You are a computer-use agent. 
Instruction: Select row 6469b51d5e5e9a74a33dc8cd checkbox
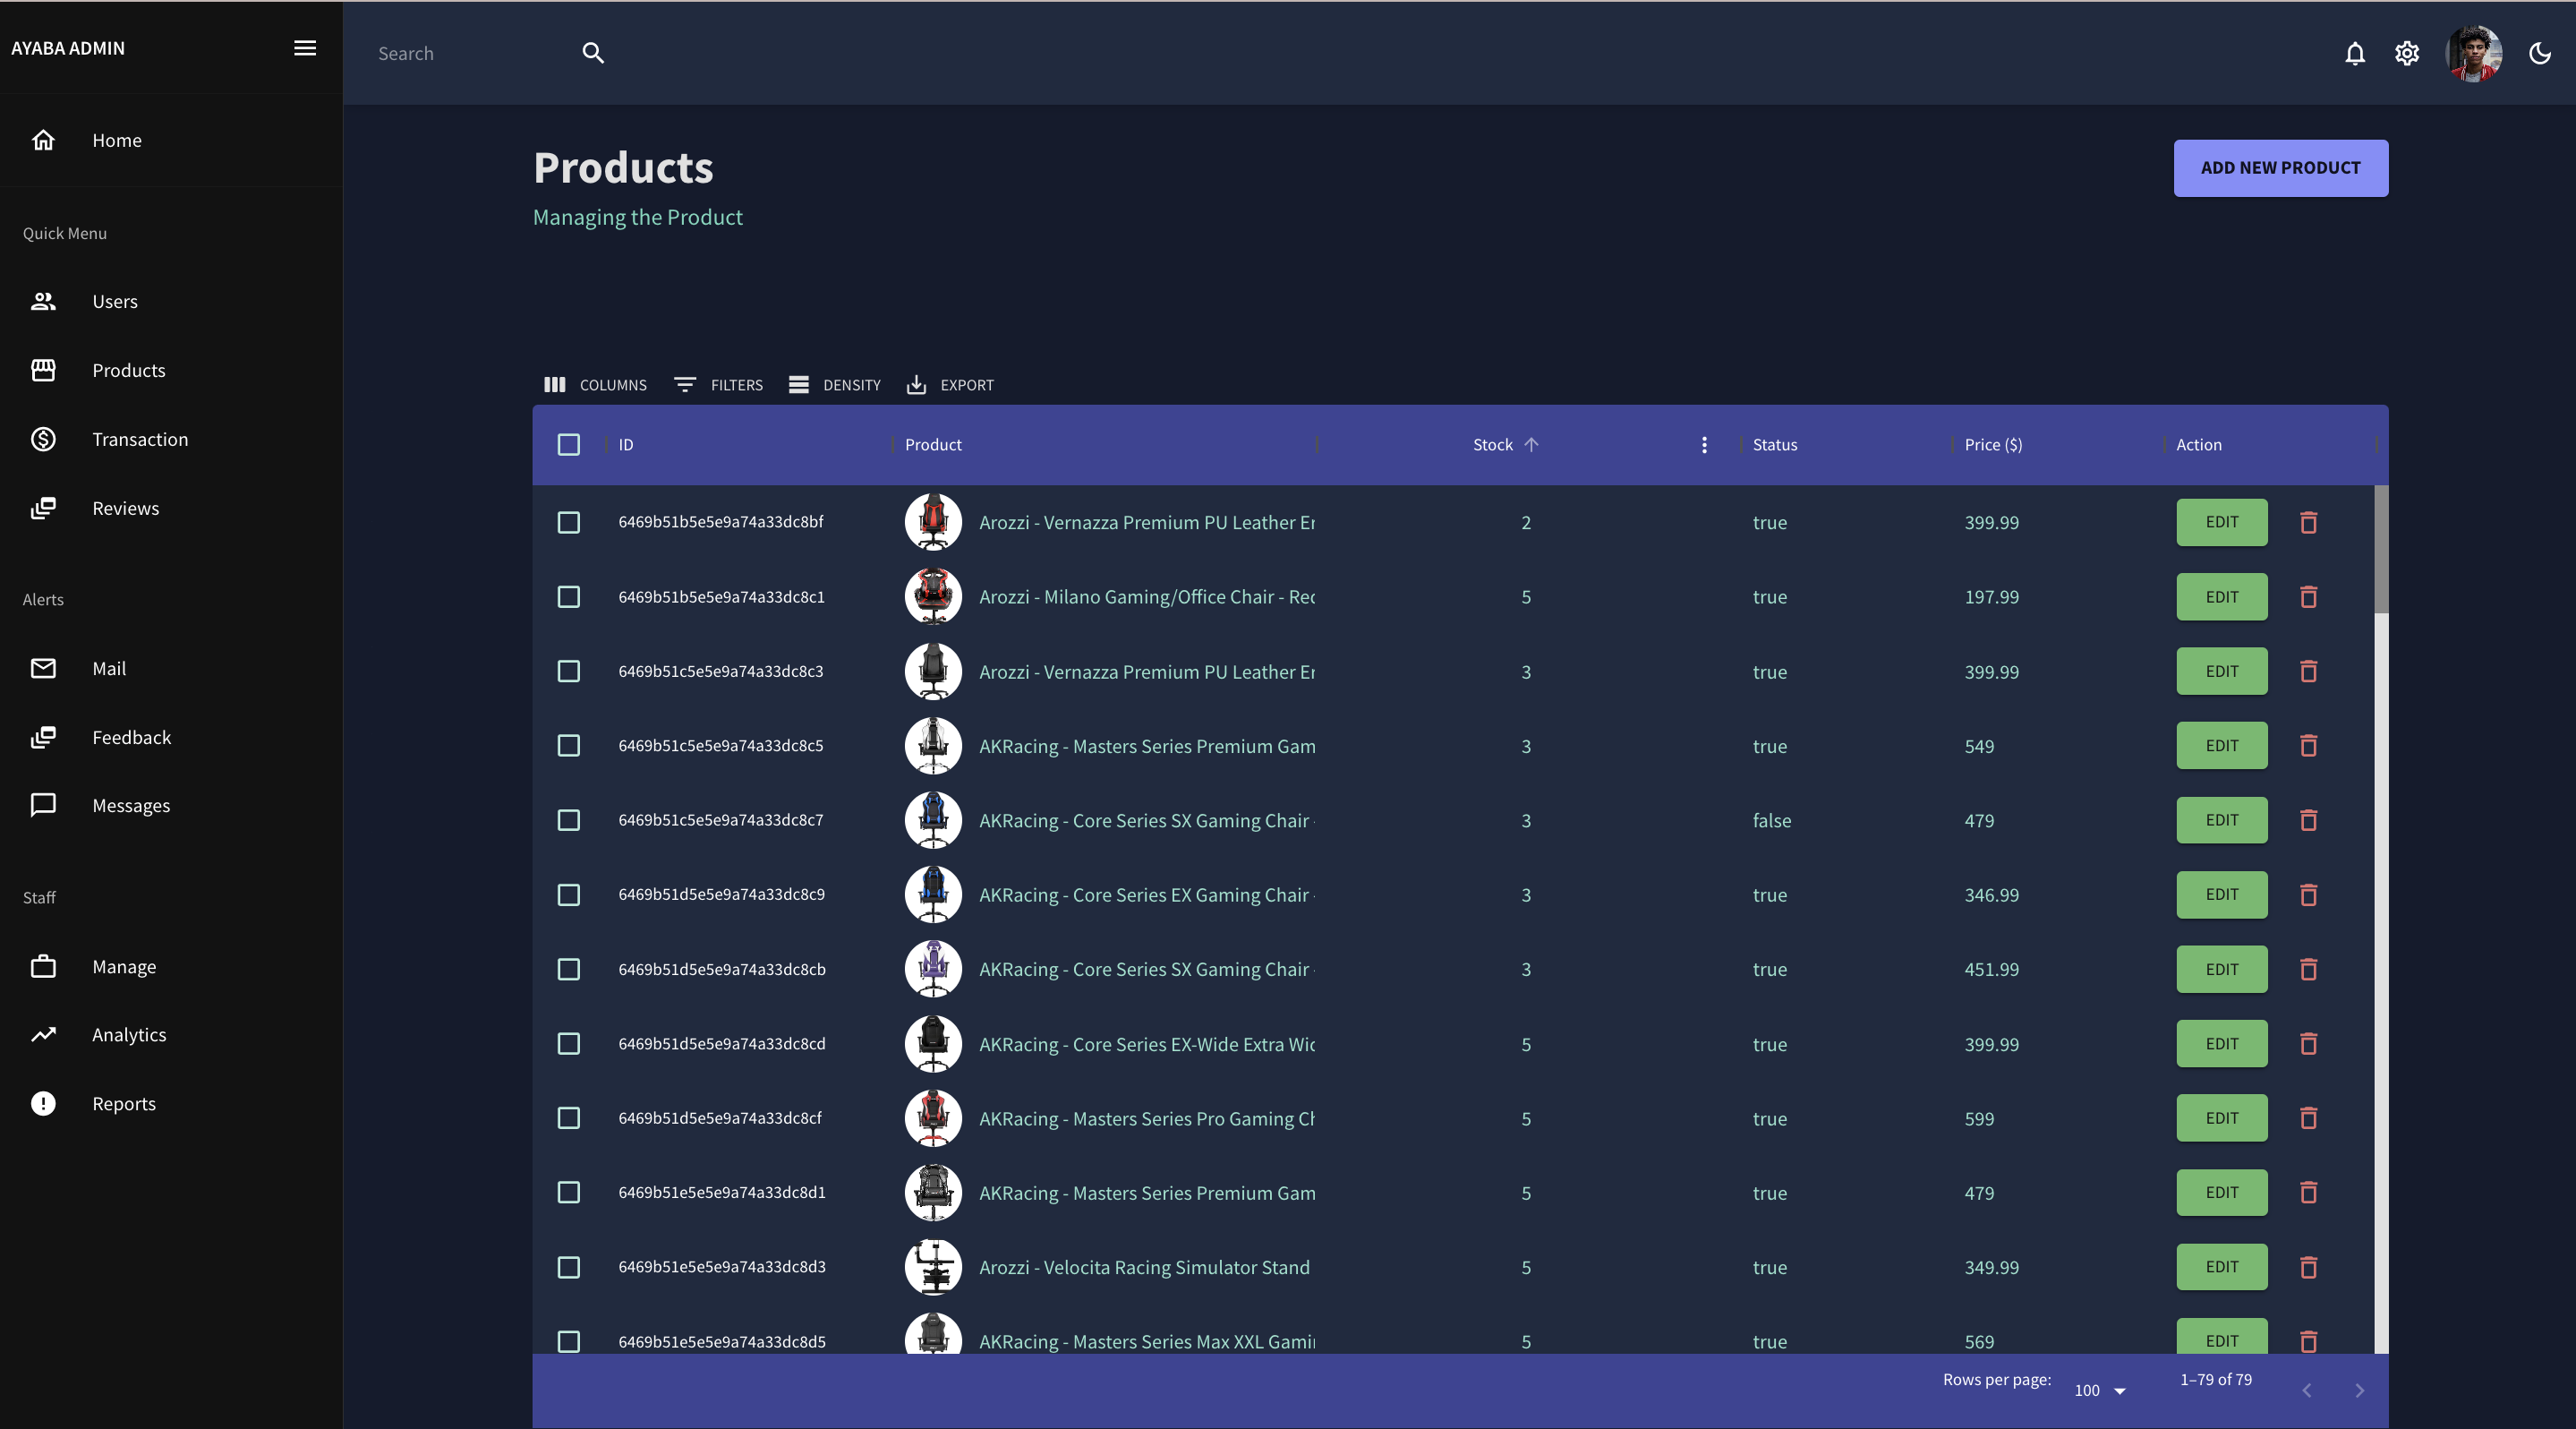[x=569, y=1044]
